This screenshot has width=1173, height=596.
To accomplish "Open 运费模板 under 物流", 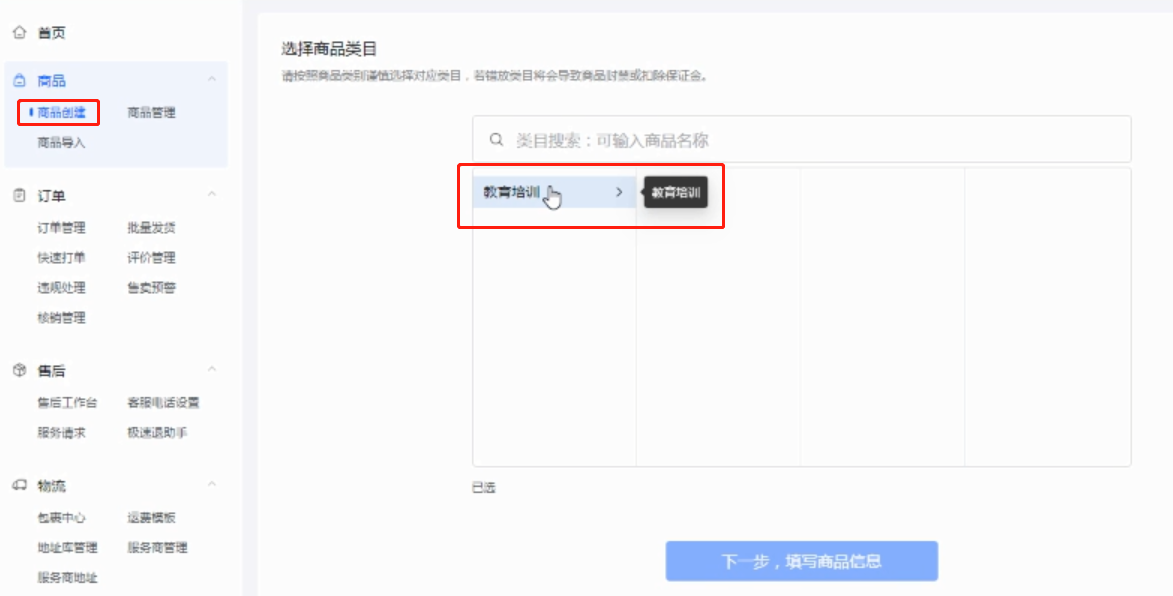I will pyautogui.click(x=151, y=517).
